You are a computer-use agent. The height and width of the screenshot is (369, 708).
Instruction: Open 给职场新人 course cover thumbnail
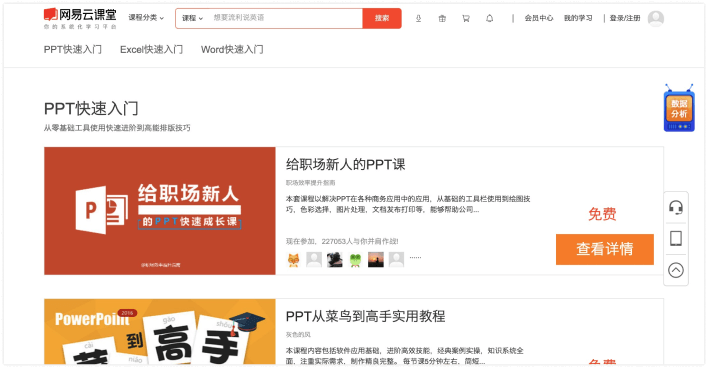pyautogui.click(x=160, y=210)
